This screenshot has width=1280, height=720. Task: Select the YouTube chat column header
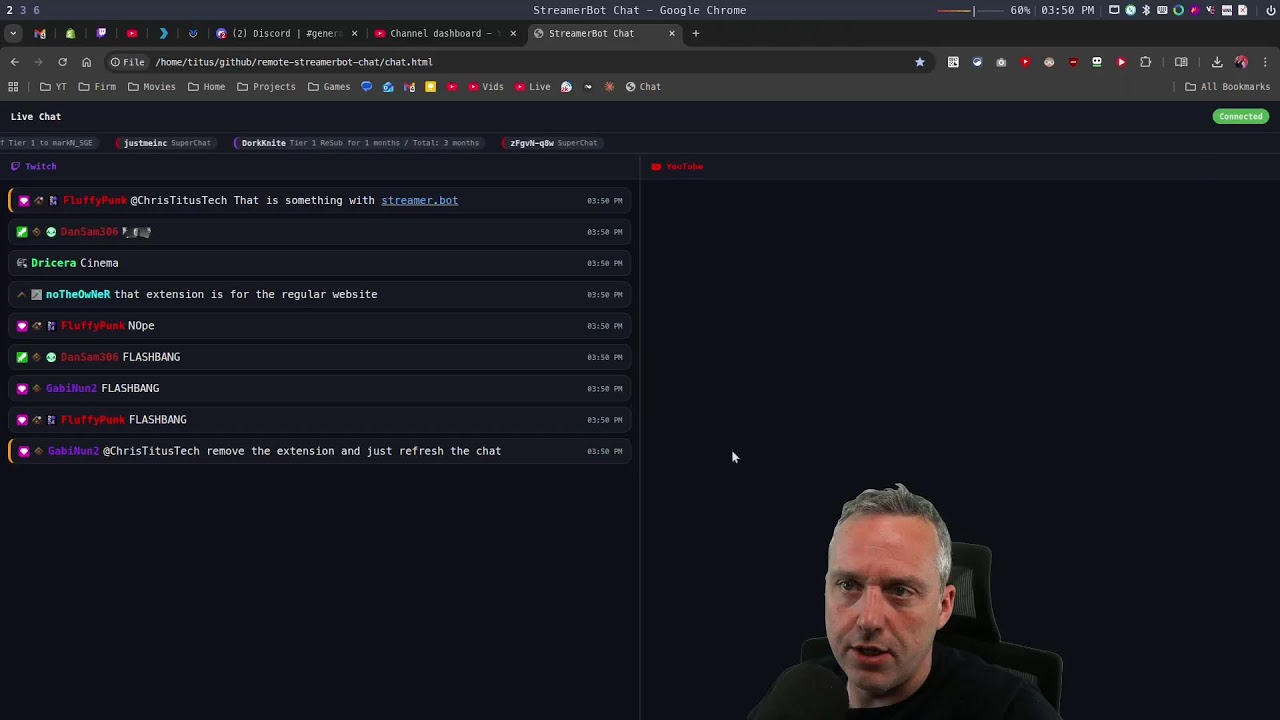tap(677, 166)
